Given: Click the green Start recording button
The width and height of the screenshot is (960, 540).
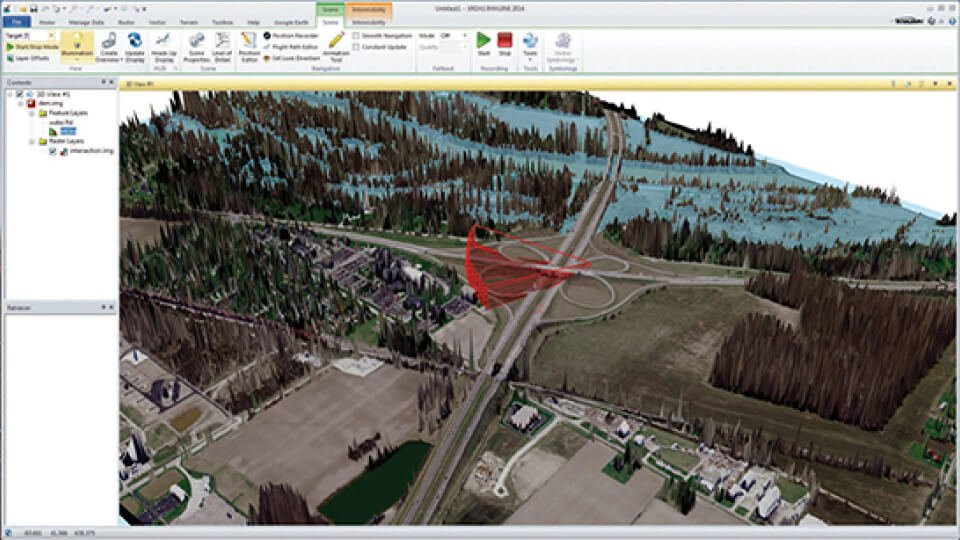Looking at the screenshot, I should (484, 43).
